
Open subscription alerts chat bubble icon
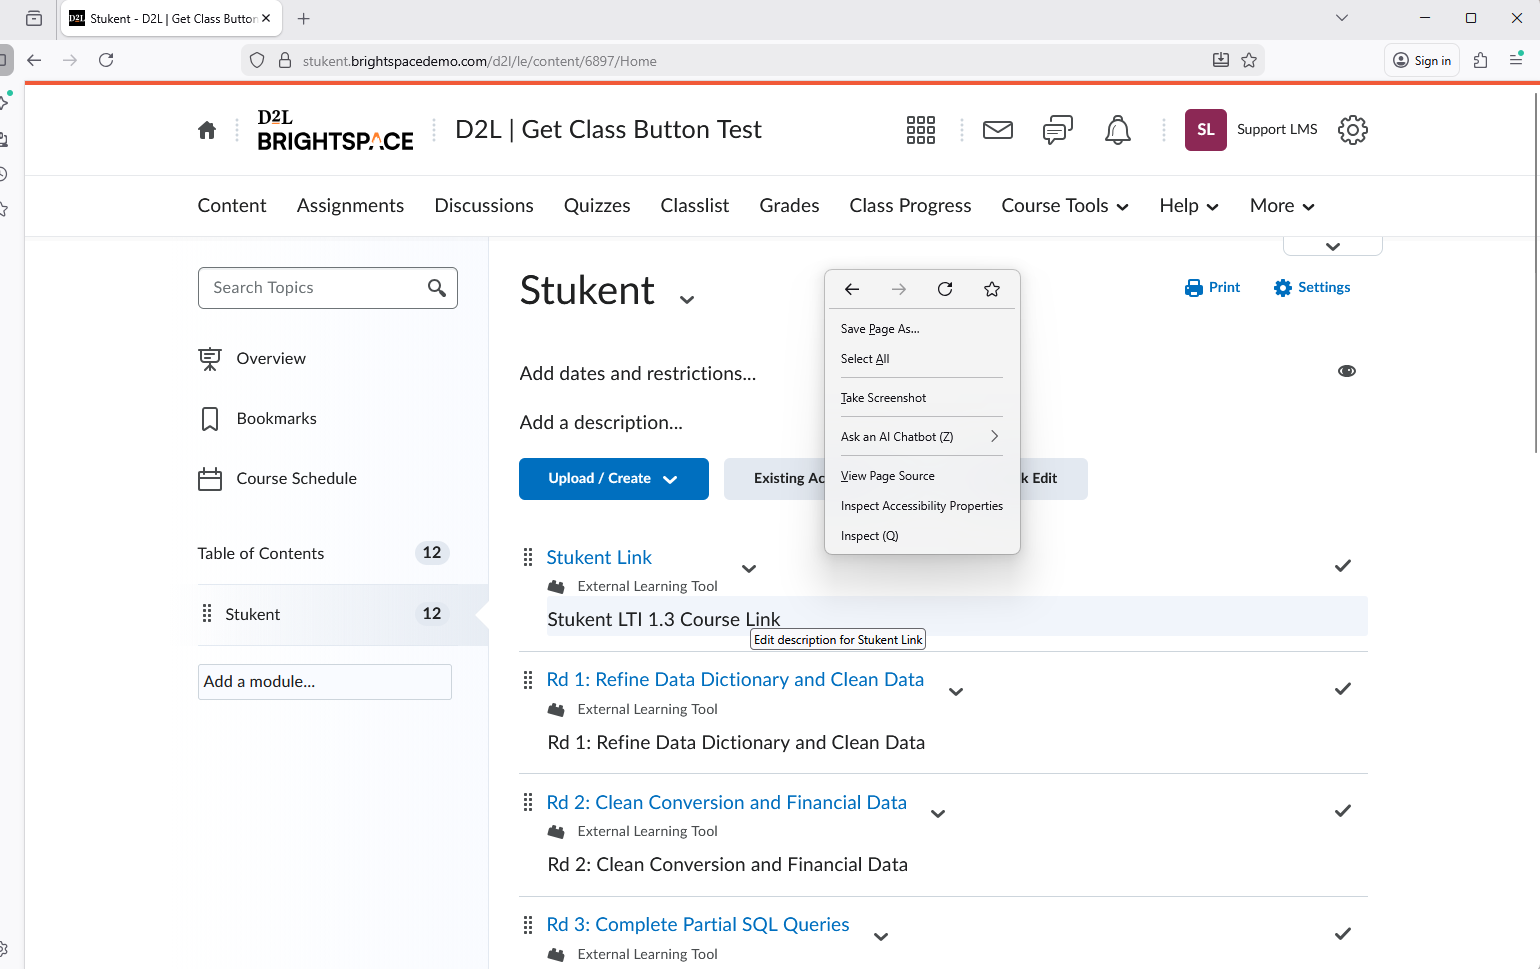[x=1057, y=130]
